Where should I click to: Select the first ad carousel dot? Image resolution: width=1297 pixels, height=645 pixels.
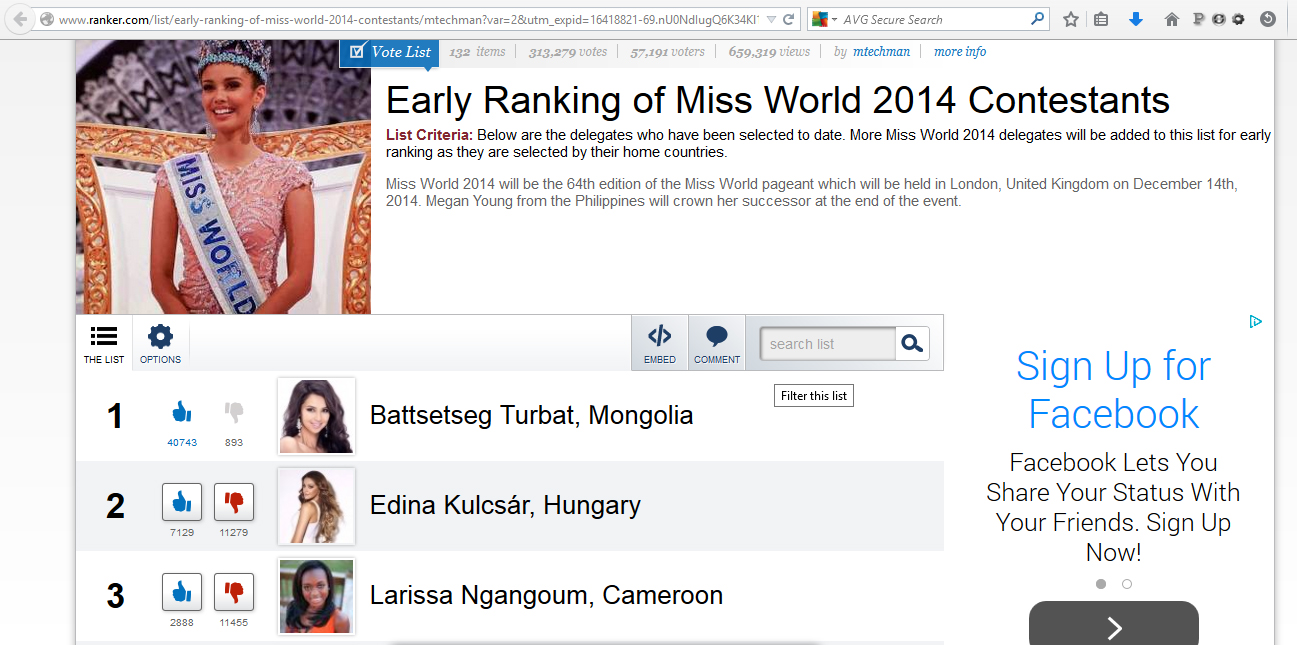point(1101,584)
